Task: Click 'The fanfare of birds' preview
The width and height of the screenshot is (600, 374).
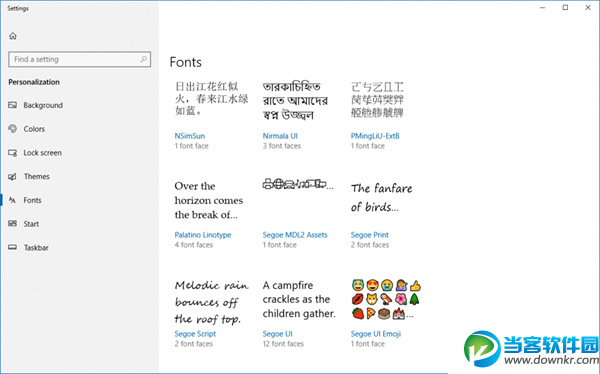Action: click(x=382, y=198)
